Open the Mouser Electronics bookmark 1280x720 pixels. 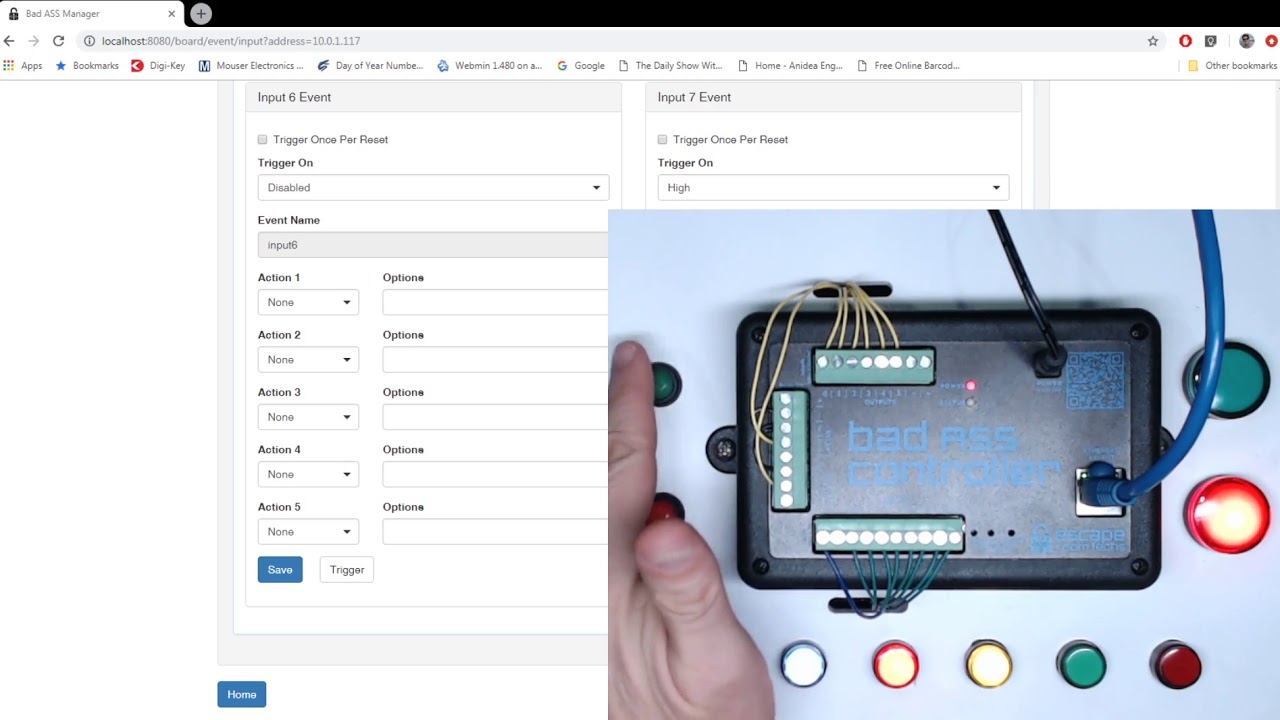[x=251, y=66]
